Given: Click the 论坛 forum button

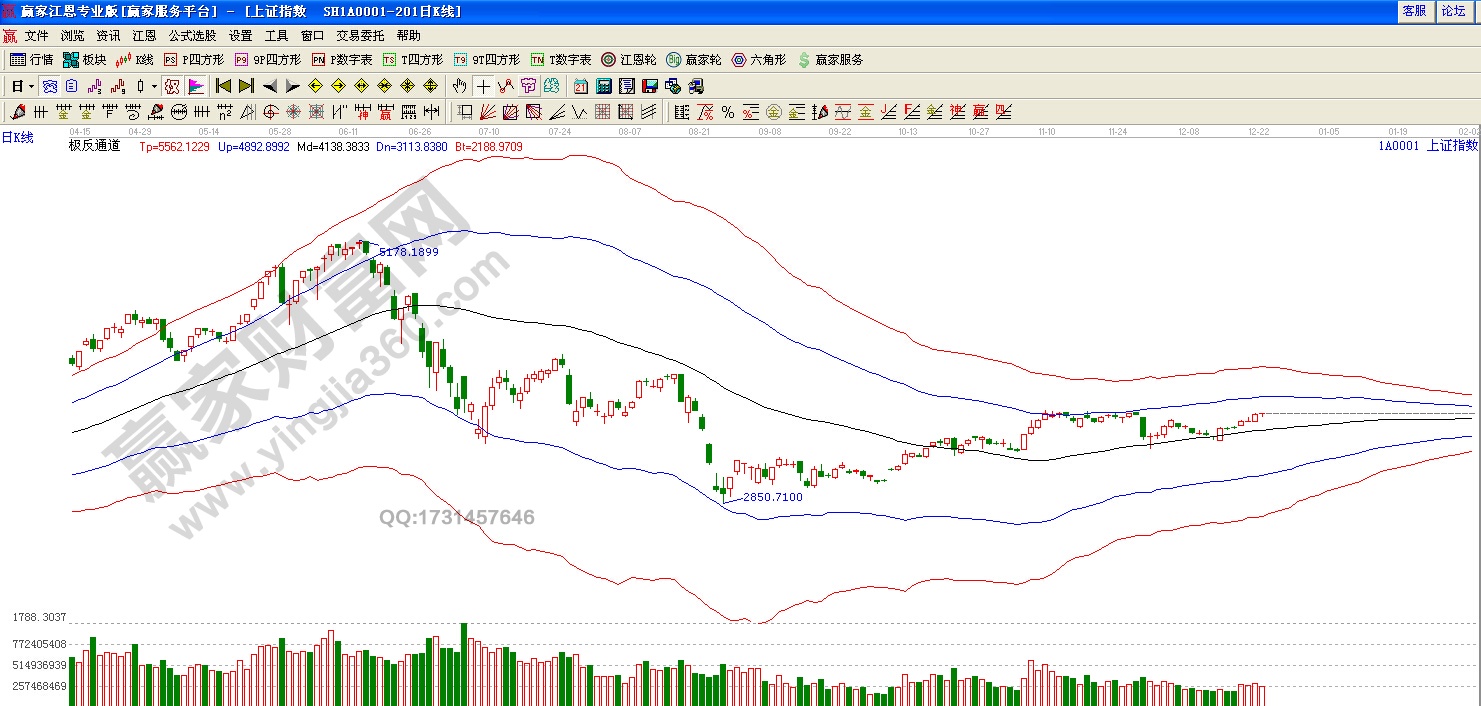Looking at the screenshot, I should [1452, 11].
